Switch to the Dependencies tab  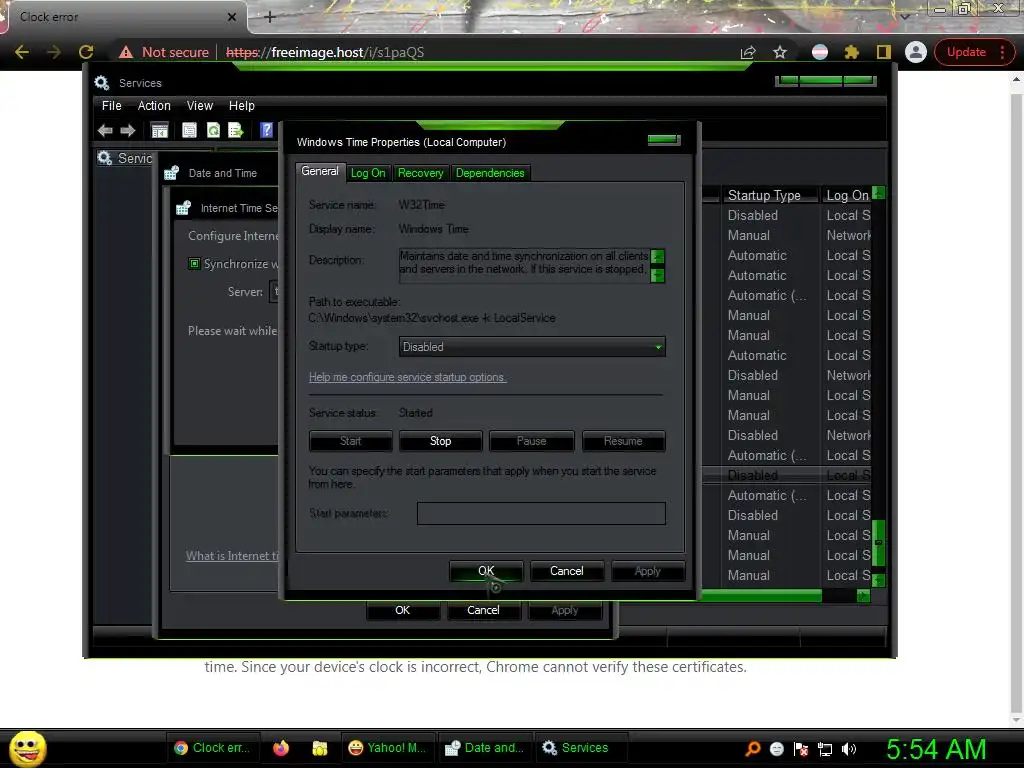(490, 173)
